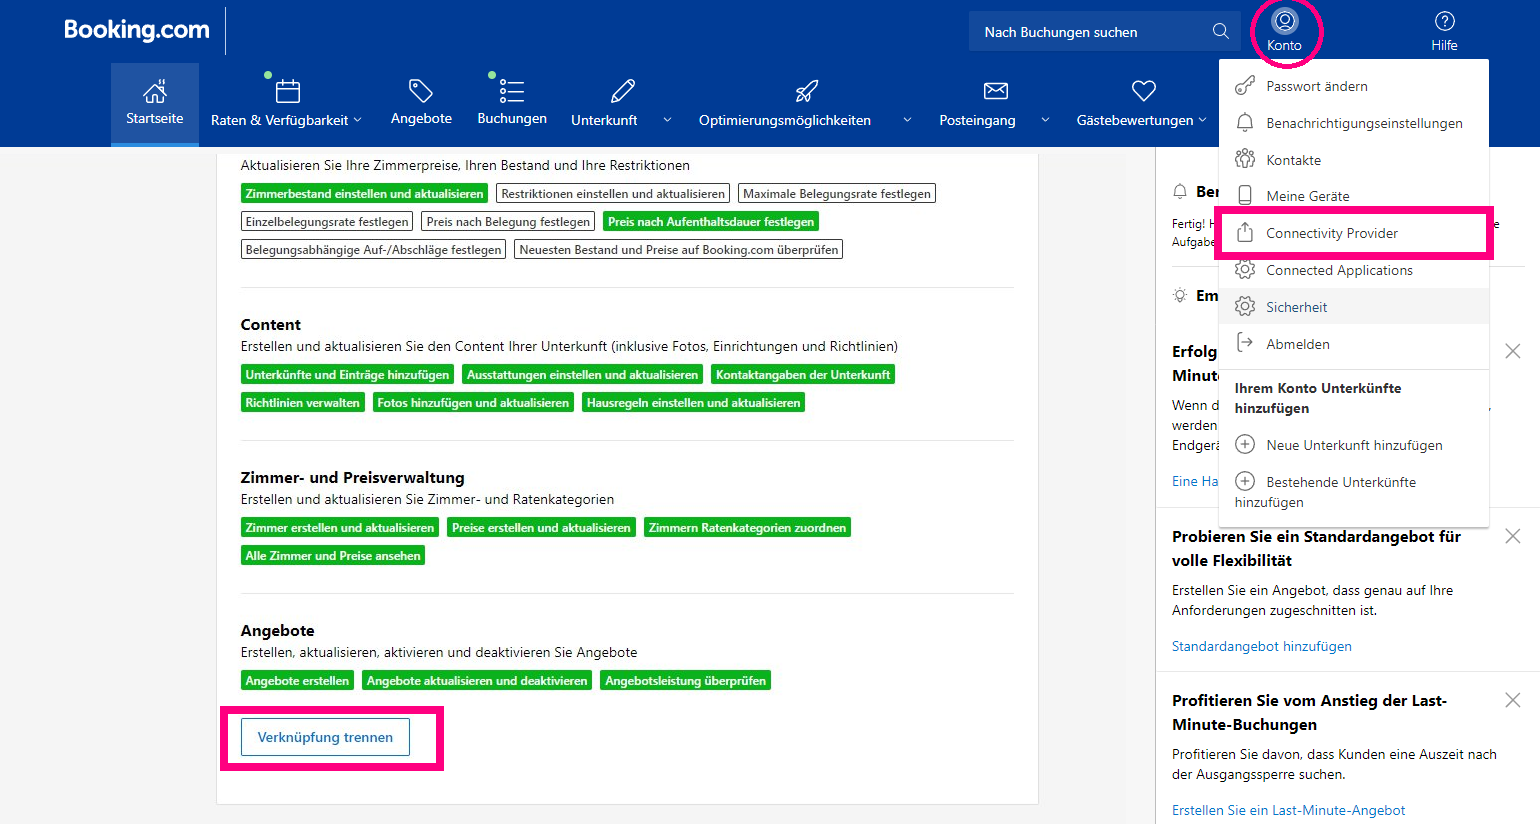Click the people icon beside Kontakte

point(1245,159)
